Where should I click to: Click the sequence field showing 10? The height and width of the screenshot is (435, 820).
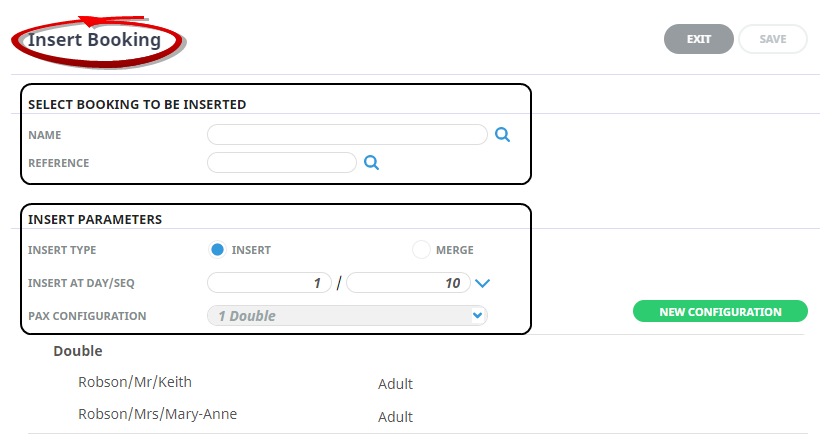click(x=407, y=283)
